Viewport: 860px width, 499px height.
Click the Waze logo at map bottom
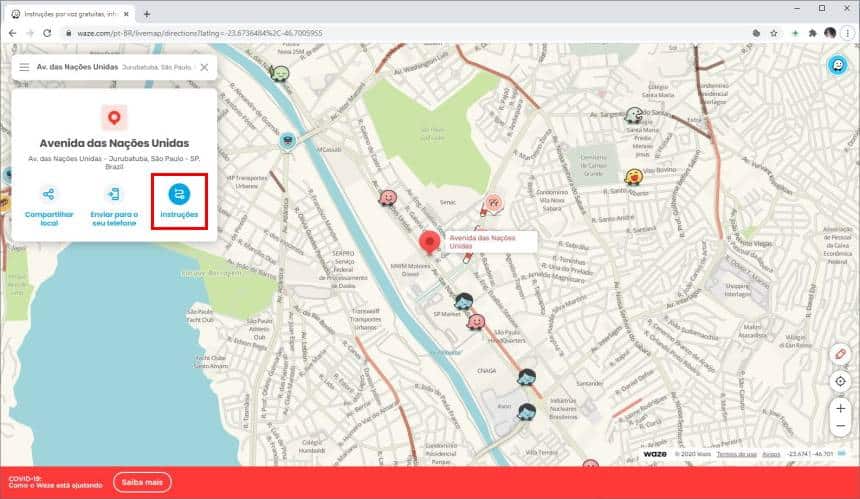click(655, 454)
